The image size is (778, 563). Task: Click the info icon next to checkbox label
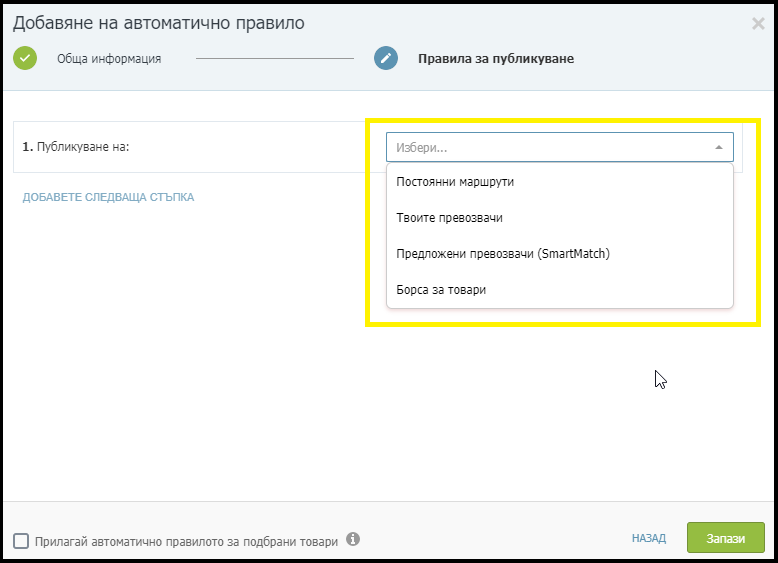coord(353,539)
